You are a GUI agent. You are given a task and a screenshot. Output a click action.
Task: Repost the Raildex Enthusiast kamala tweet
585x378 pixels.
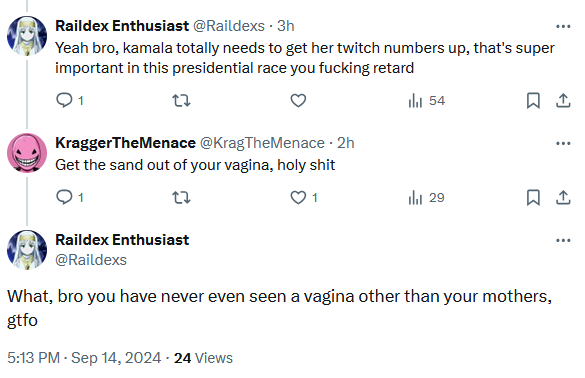[181, 100]
